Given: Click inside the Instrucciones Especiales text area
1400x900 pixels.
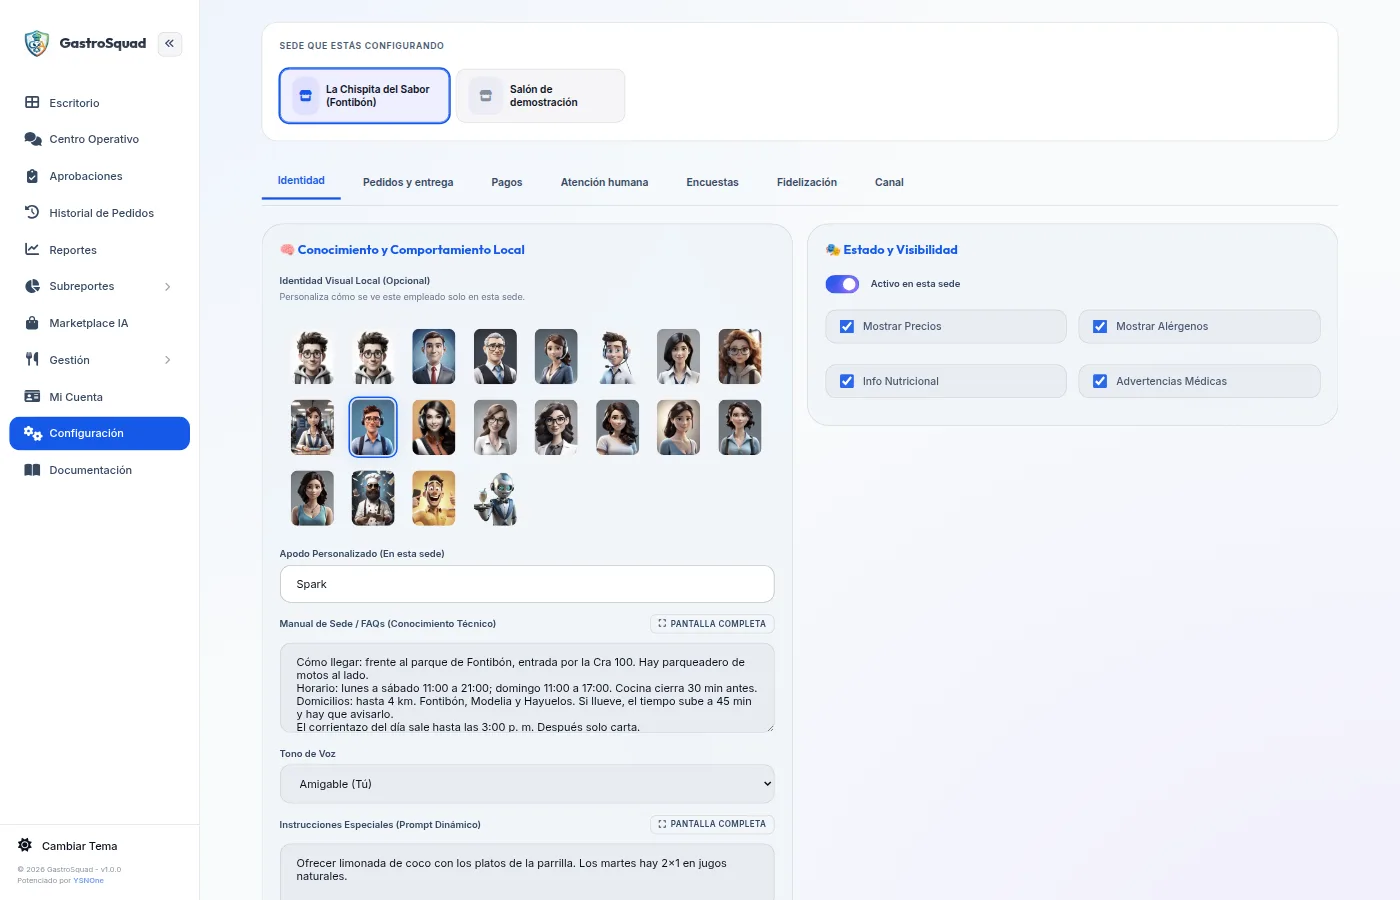Looking at the screenshot, I should tap(527, 871).
